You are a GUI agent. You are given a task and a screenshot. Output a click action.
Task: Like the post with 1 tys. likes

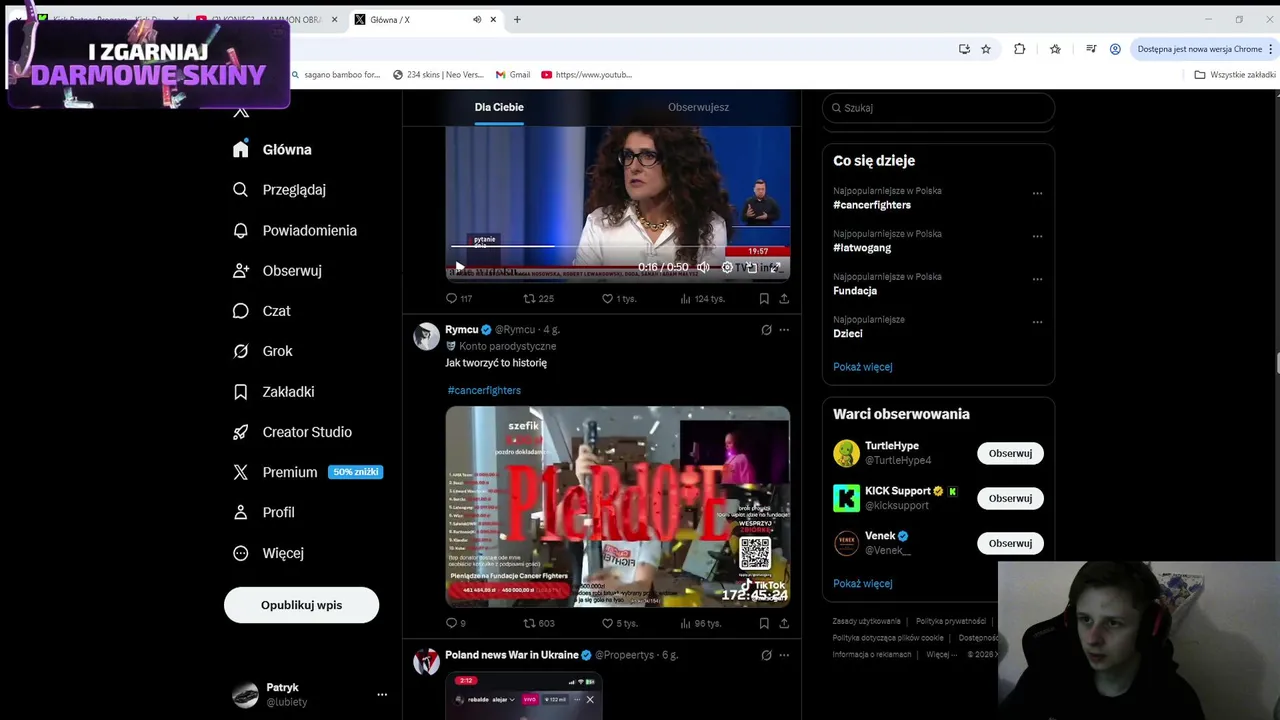pos(619,298)
